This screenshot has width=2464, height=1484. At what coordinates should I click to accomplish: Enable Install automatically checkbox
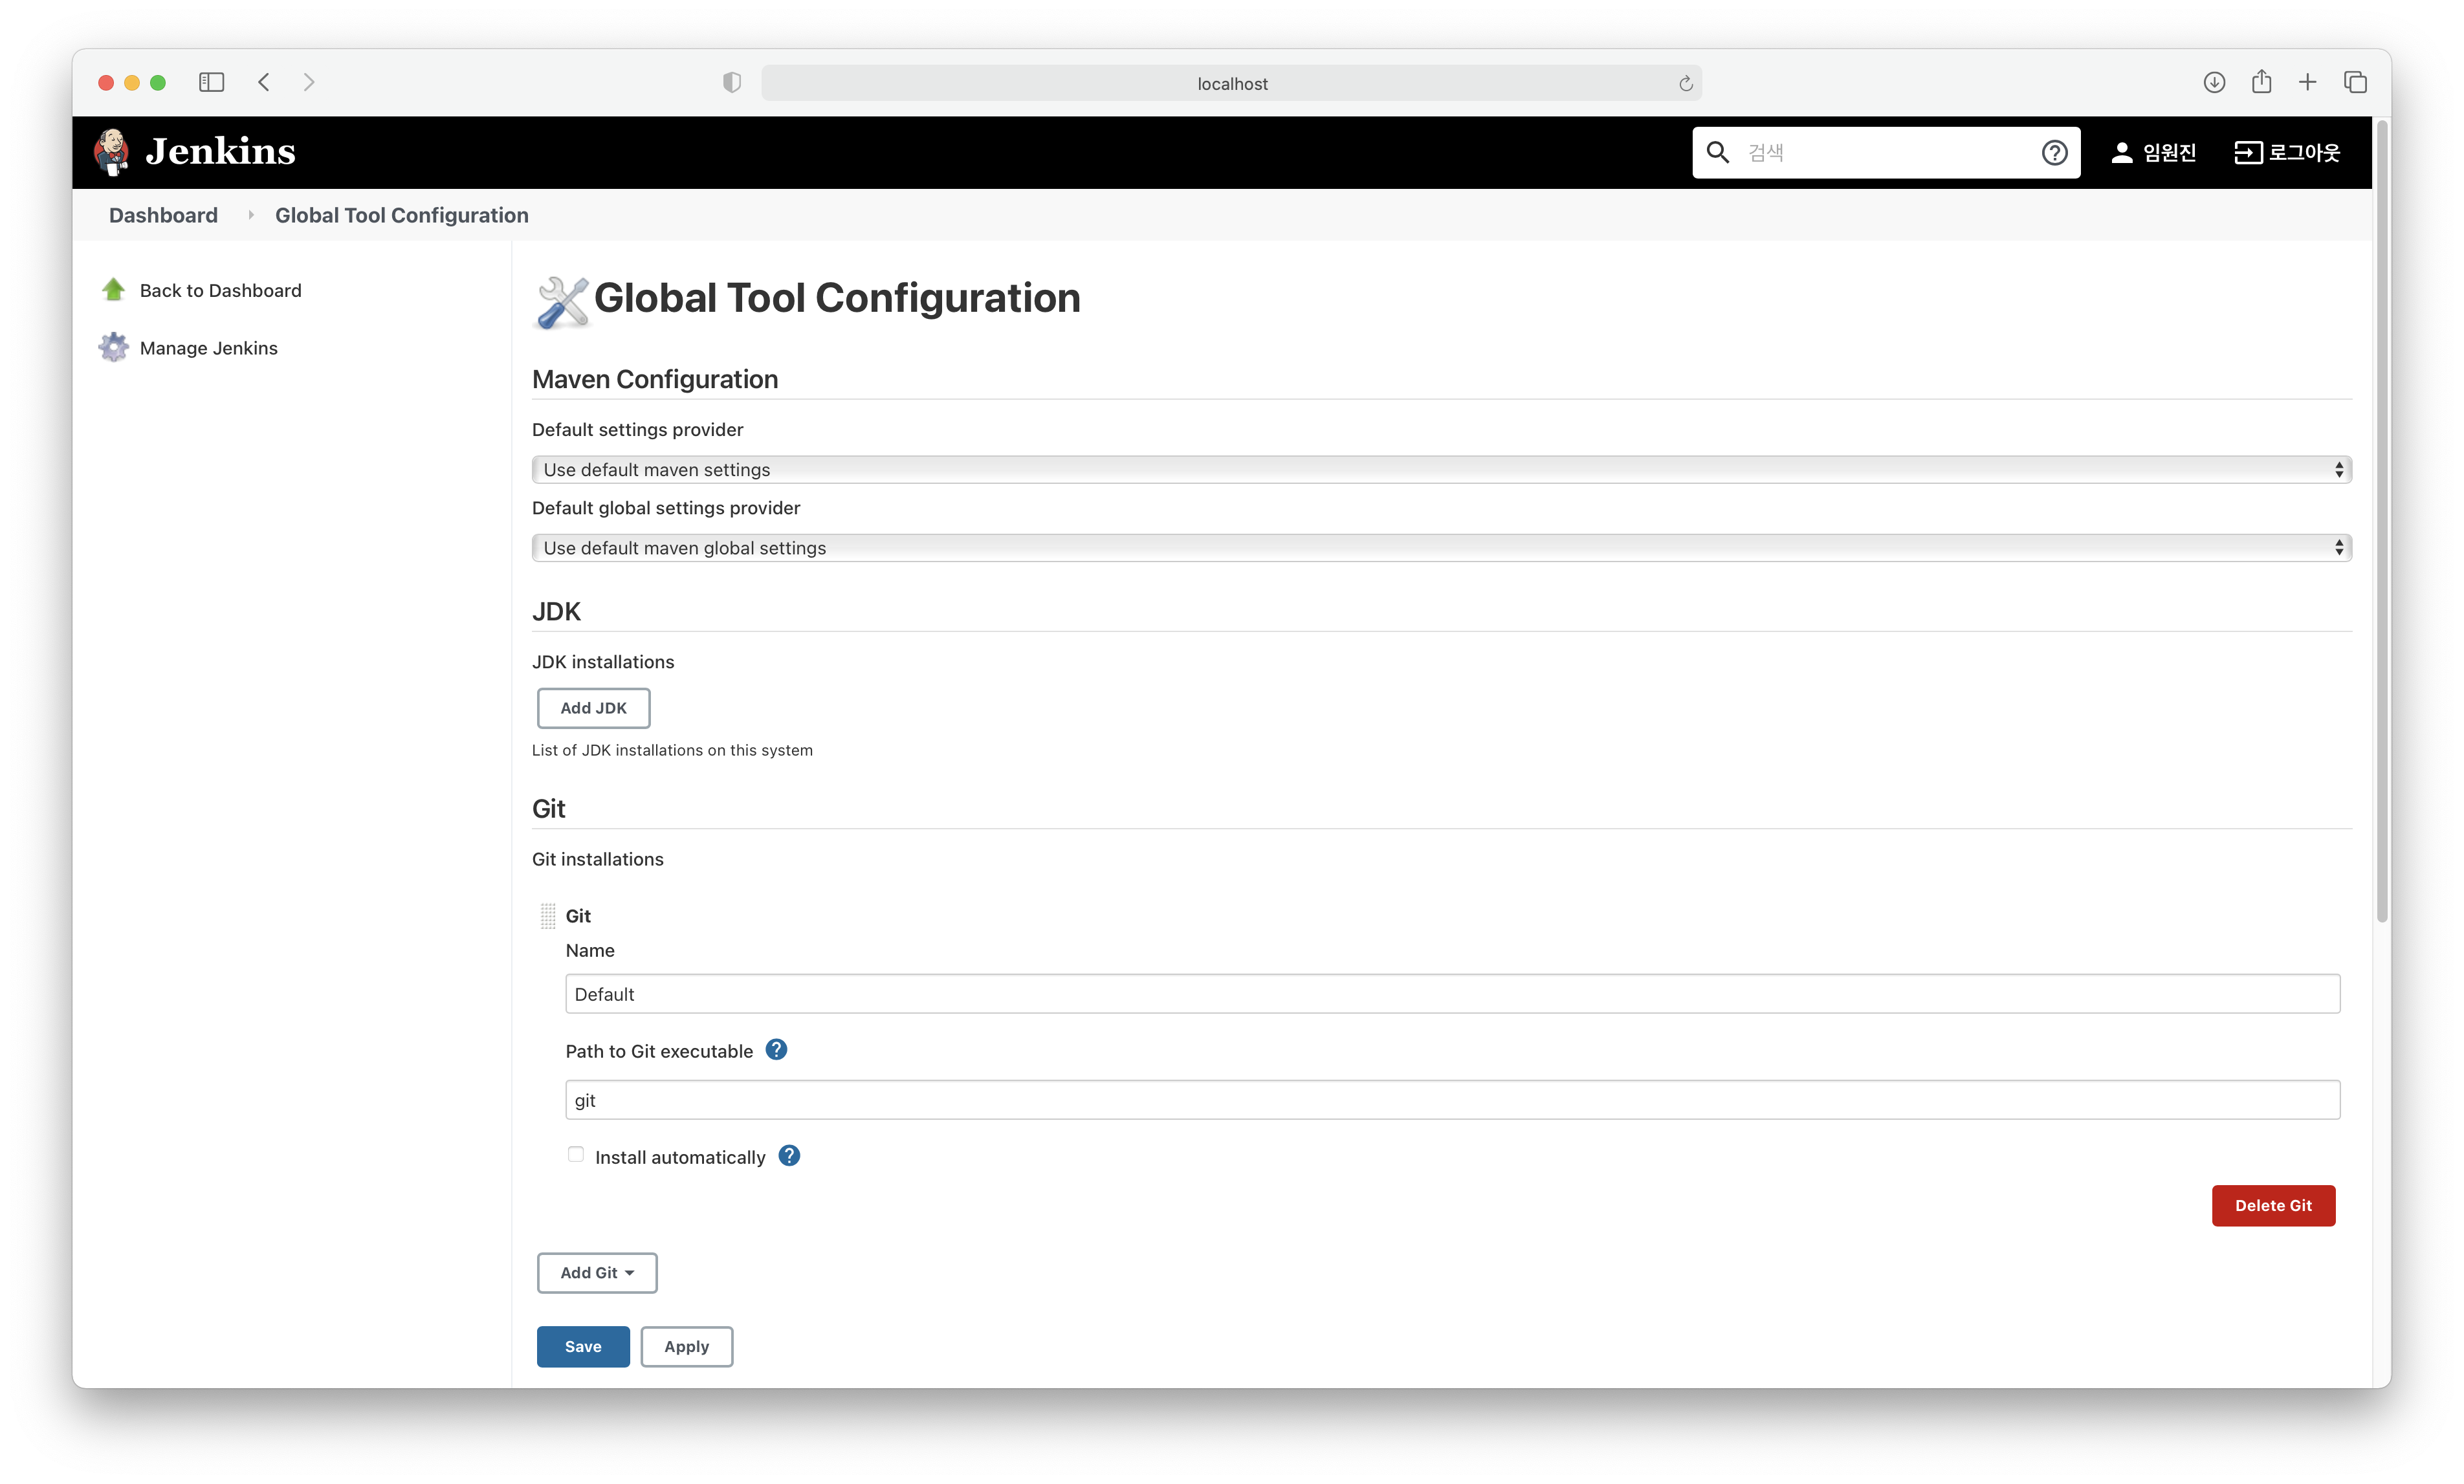pyautogui.click(x=576, y=1155)
